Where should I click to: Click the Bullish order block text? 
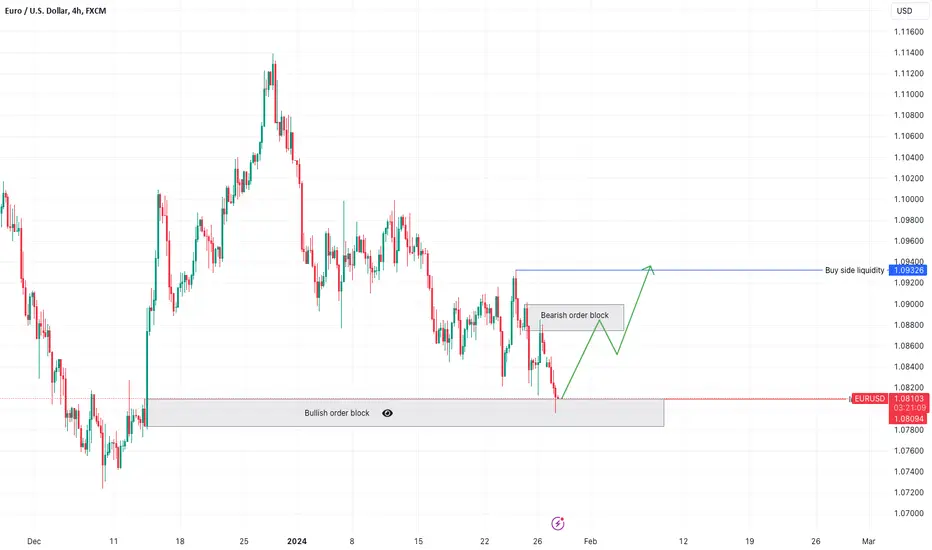pos(336,413)
